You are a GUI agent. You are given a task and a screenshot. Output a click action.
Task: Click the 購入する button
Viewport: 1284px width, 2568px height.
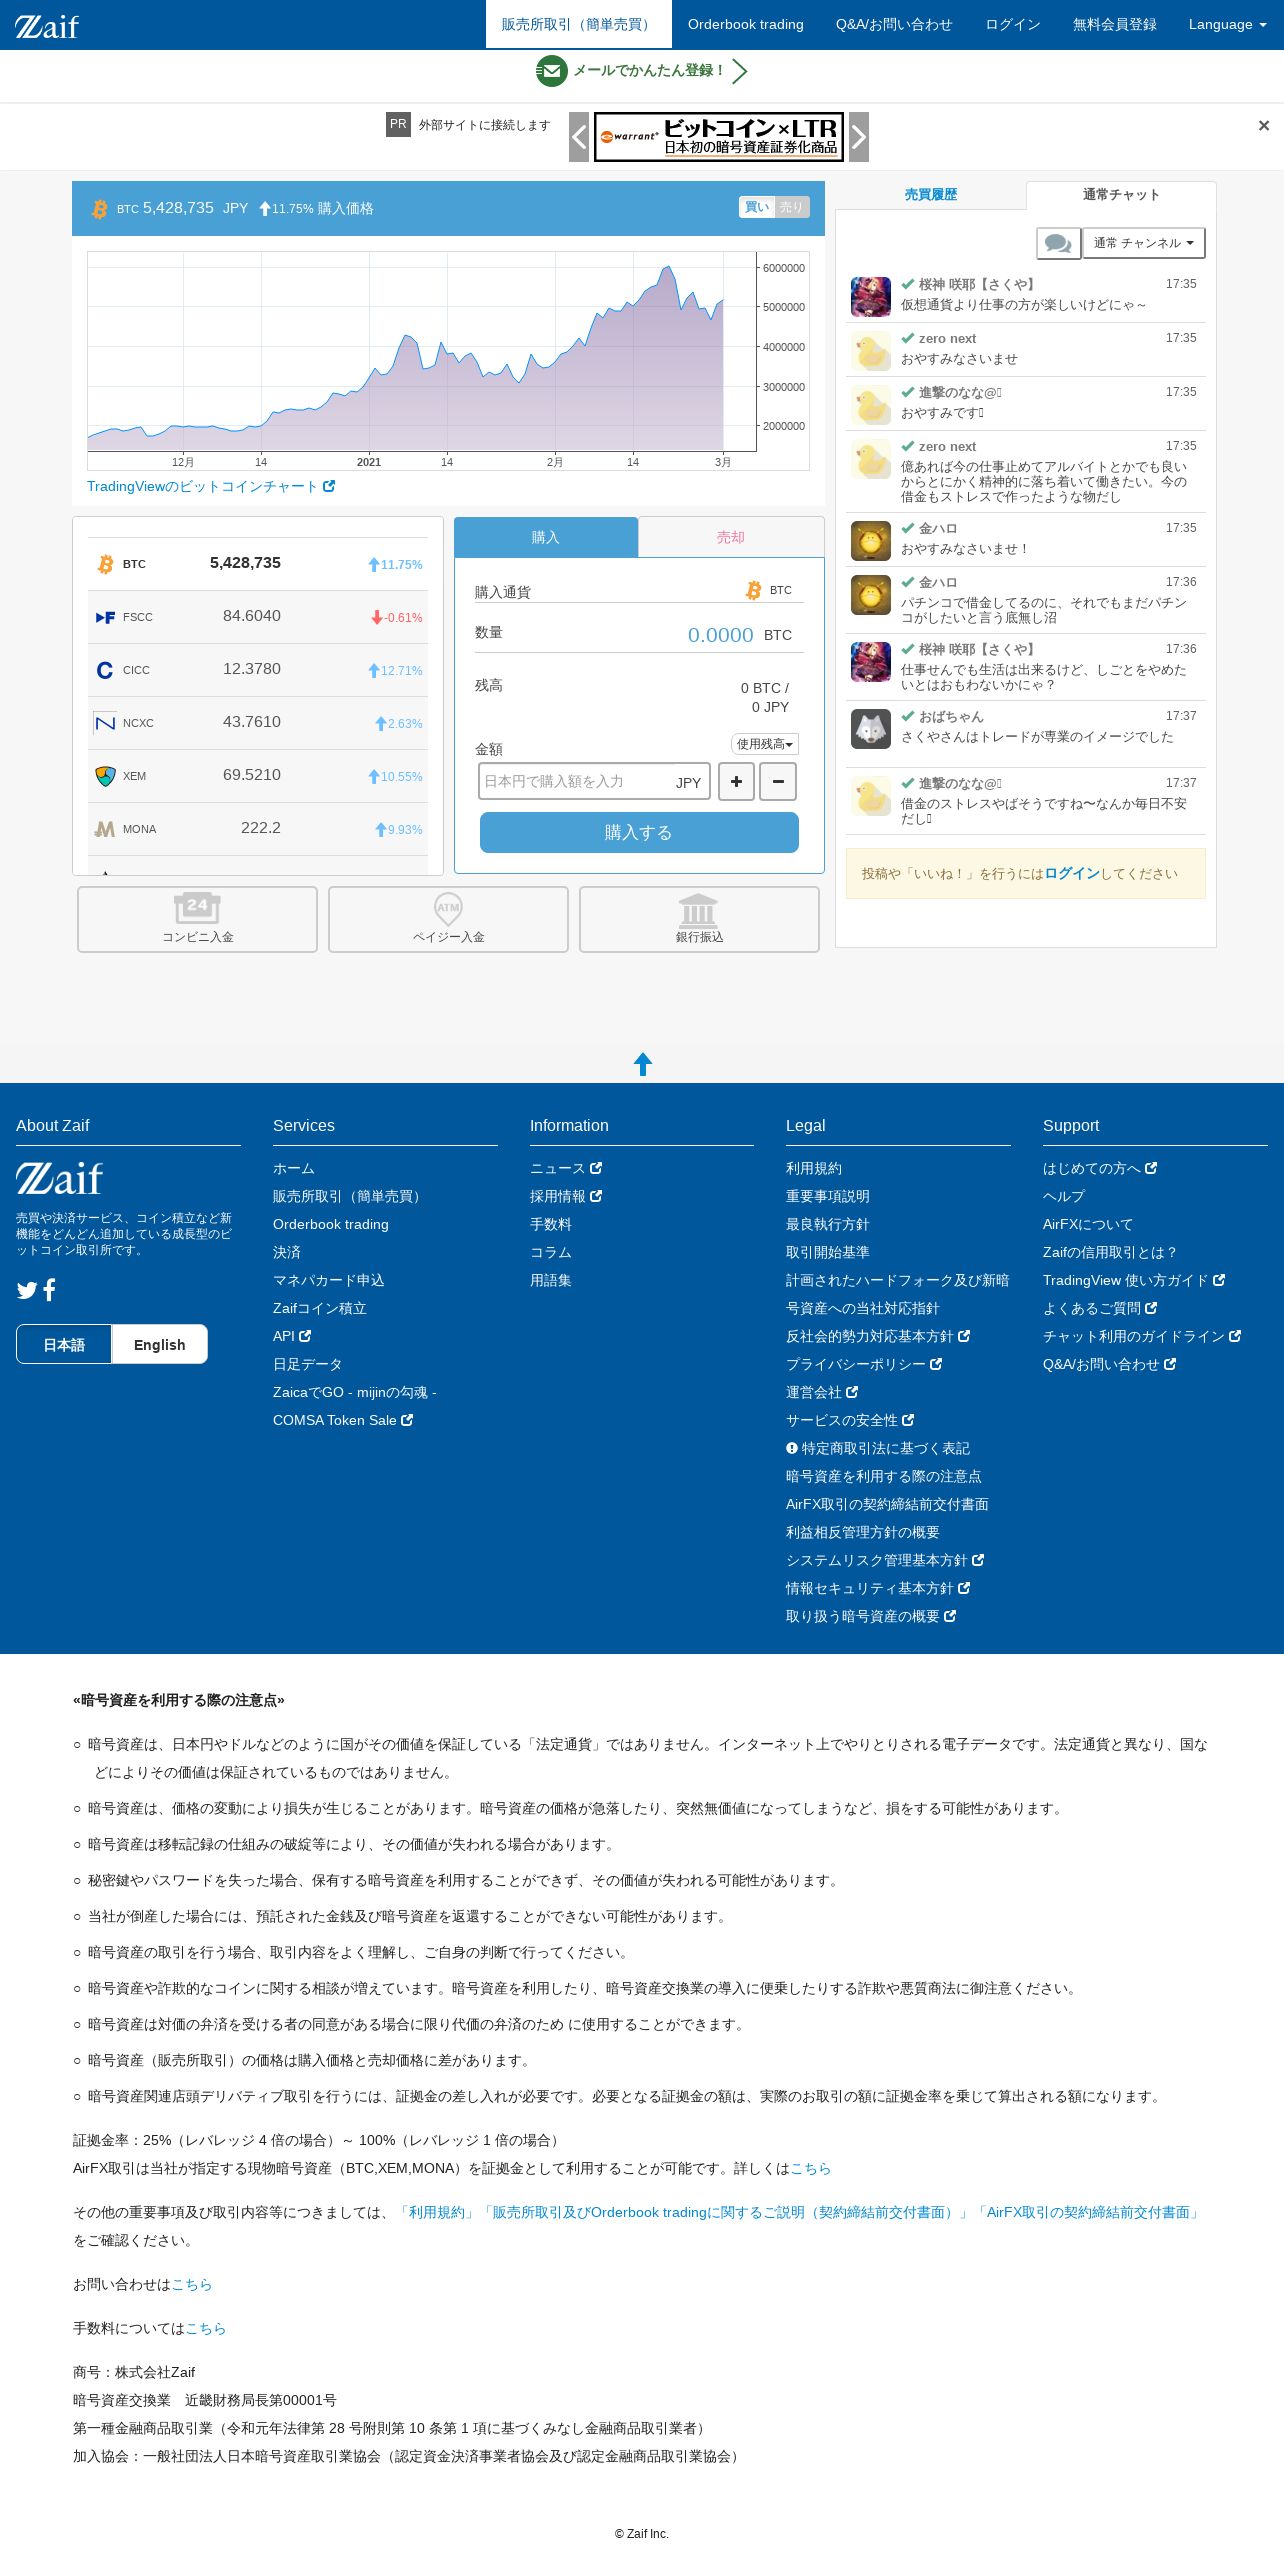point(639,832)
